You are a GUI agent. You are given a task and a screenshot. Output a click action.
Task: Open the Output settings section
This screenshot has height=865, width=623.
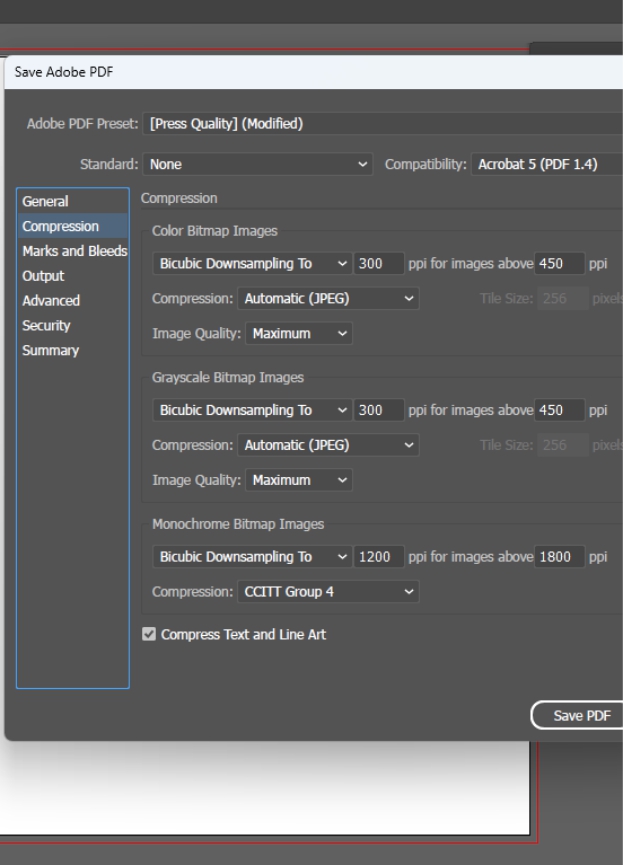coord(43,276)
